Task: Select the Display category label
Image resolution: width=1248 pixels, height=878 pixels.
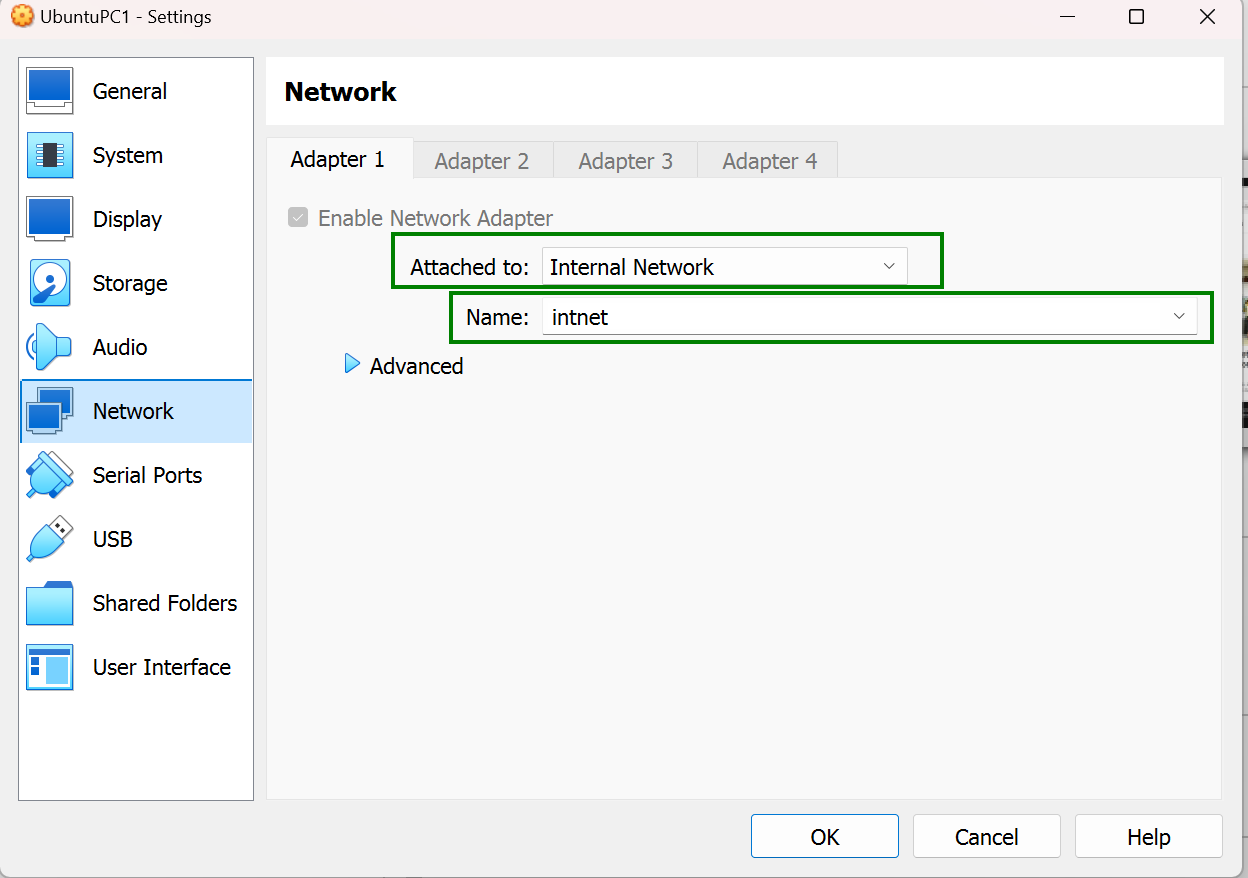Action: click(x=127, y=219)
